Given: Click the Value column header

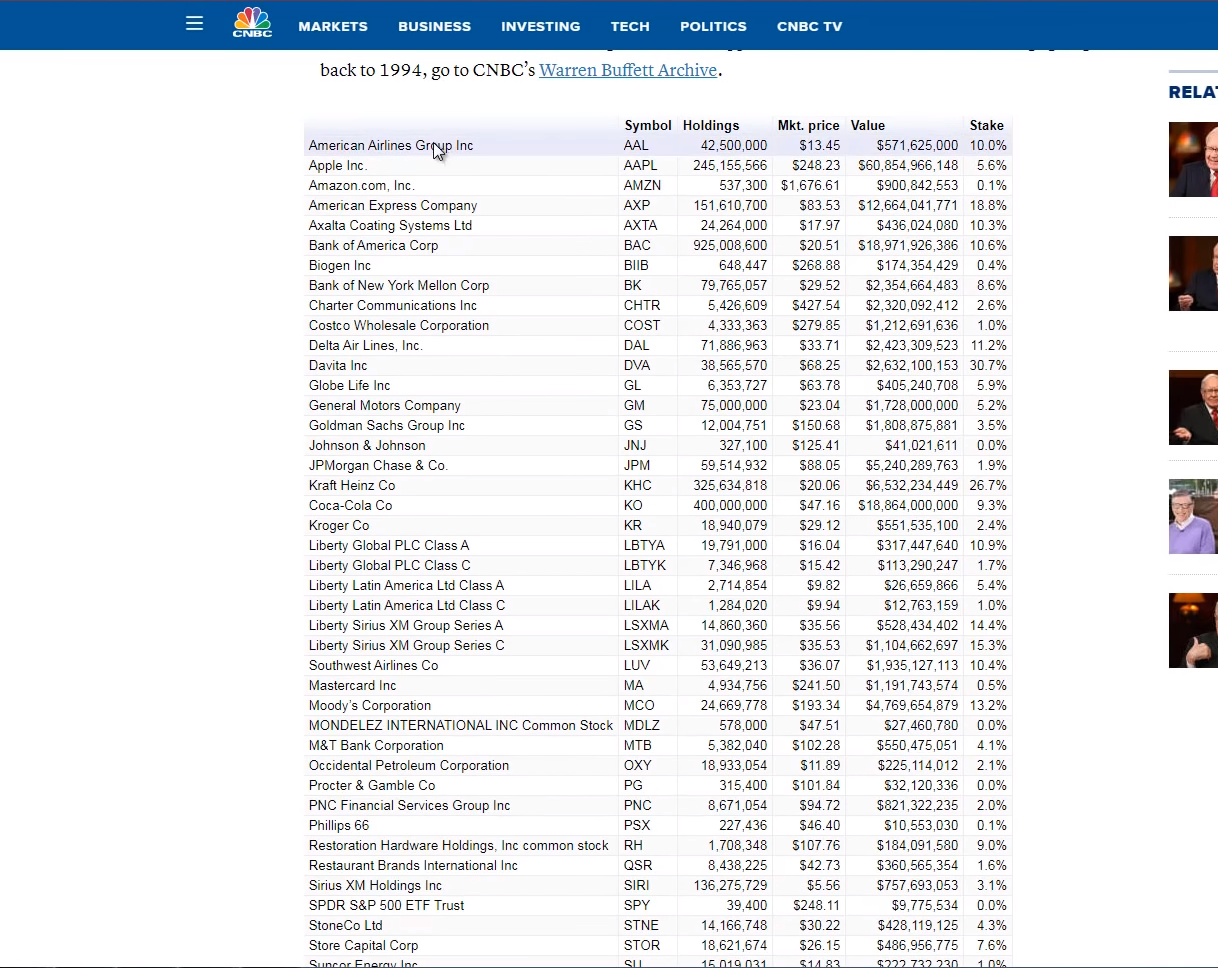Looking at the screenshot, I should (x=868, y=125).
